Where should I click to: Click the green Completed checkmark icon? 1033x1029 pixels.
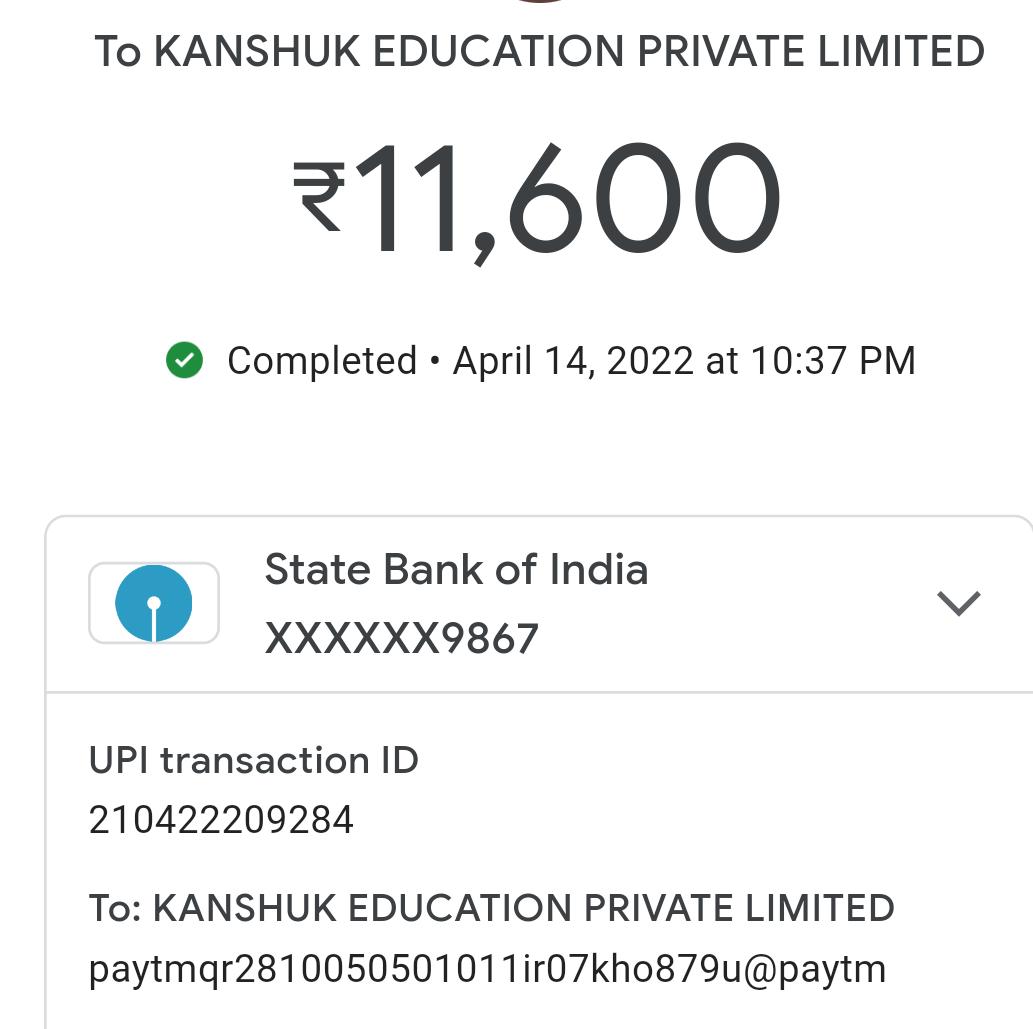click(184, 361)
